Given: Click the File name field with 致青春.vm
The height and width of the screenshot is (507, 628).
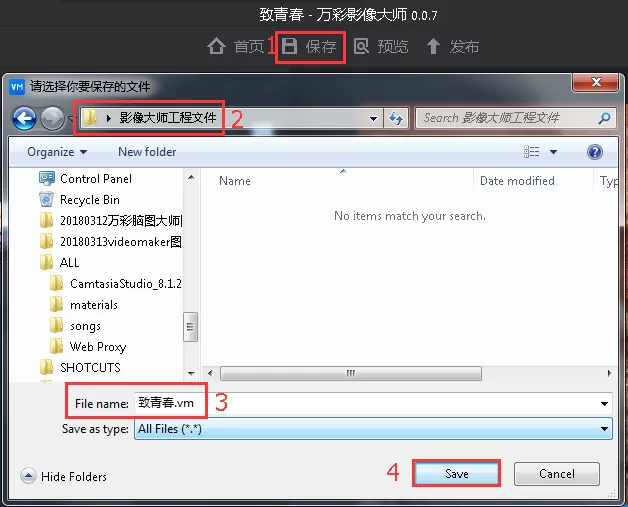Looking at the screenshot, I should click(372, 403).
